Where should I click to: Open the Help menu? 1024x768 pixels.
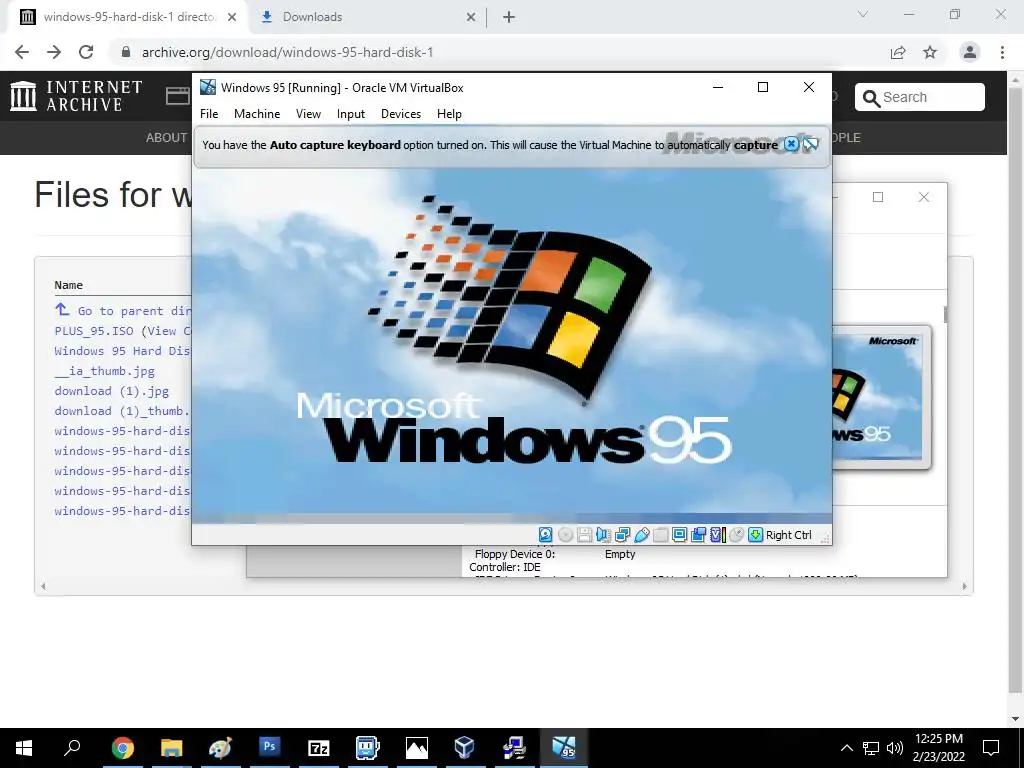449,114
